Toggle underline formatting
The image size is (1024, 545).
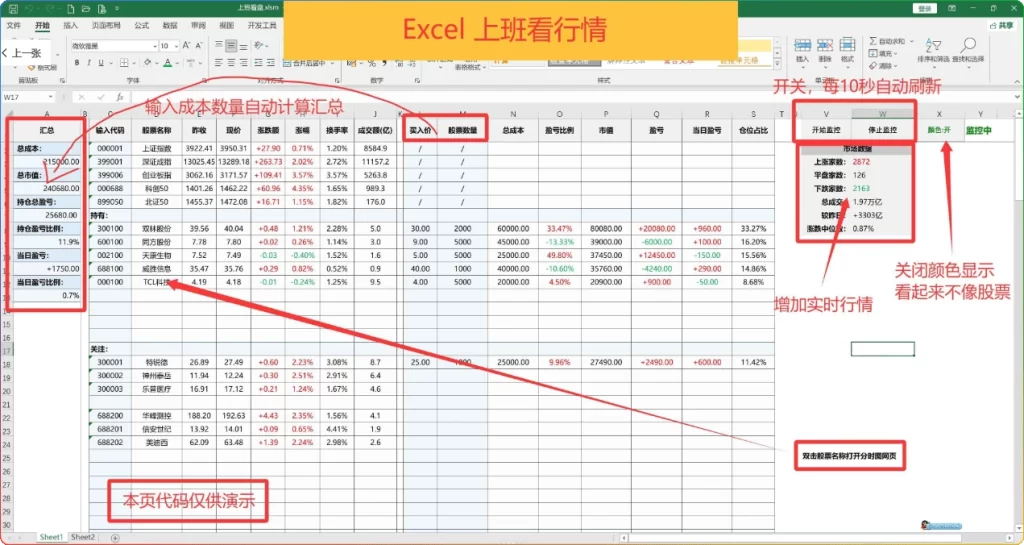coord(101,63)
